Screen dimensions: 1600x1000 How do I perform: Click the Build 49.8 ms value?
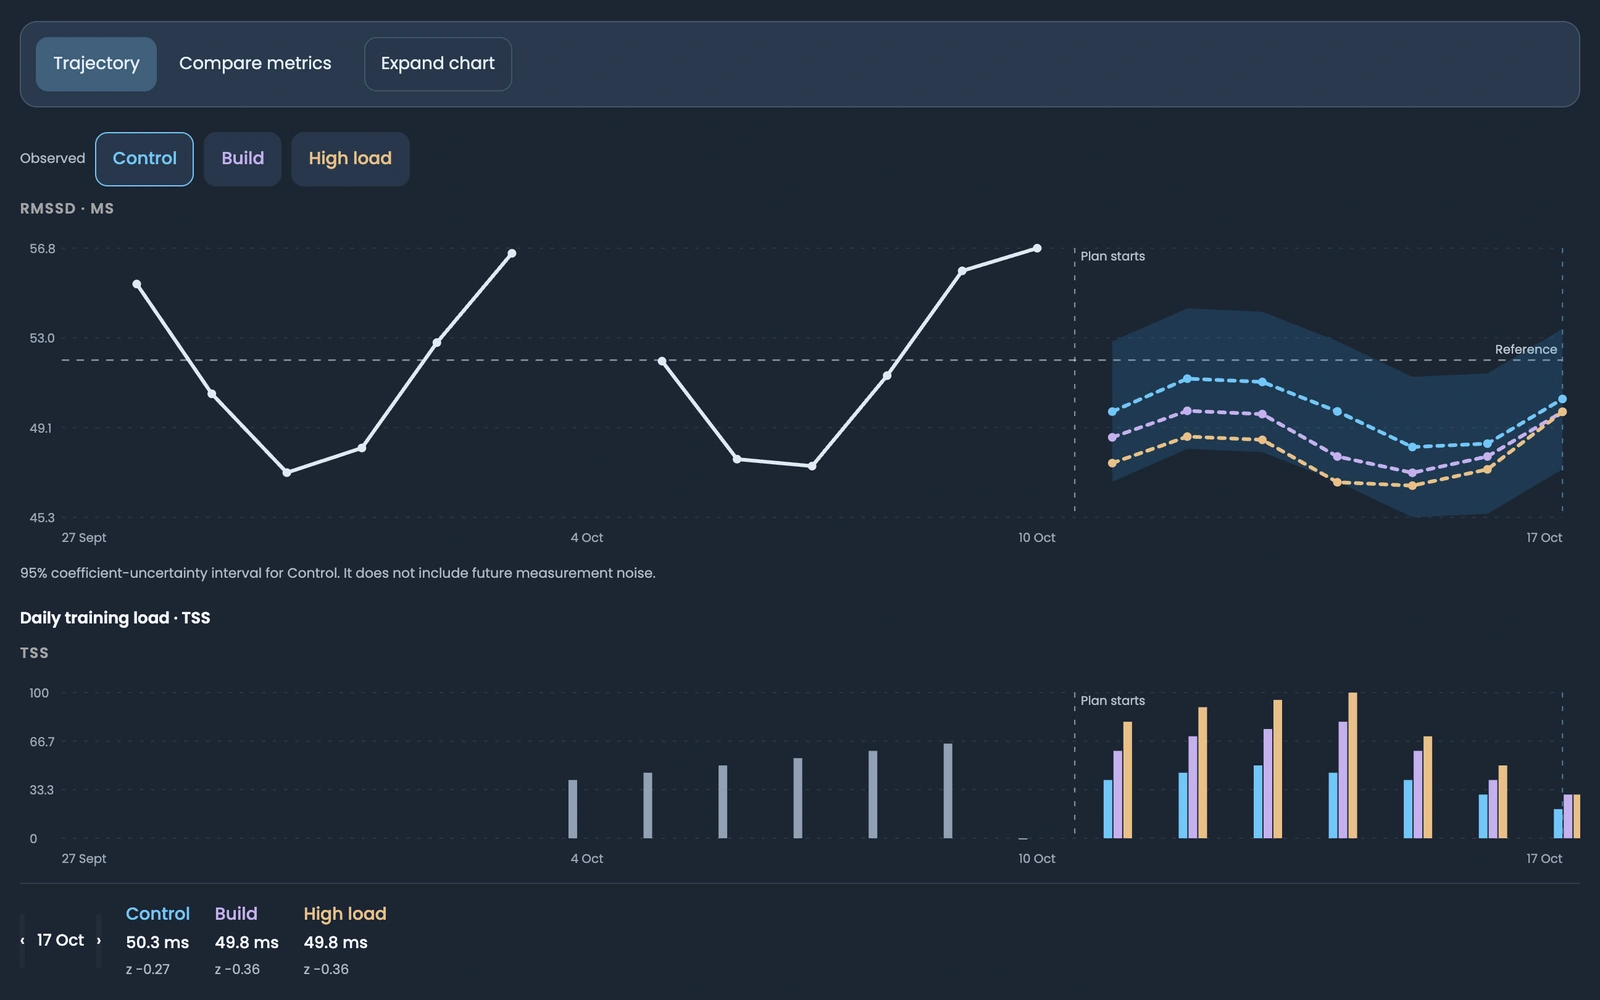tap(247, 942)
